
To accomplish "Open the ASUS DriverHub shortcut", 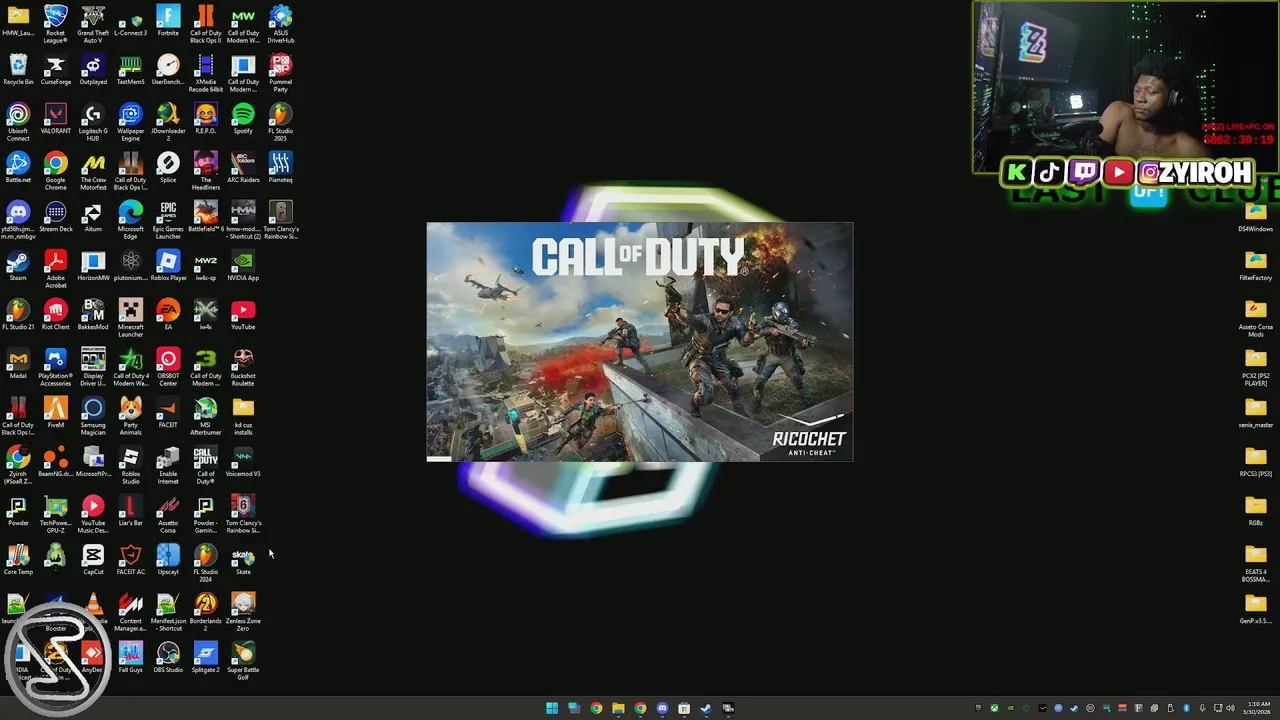I will coord(281,23).
